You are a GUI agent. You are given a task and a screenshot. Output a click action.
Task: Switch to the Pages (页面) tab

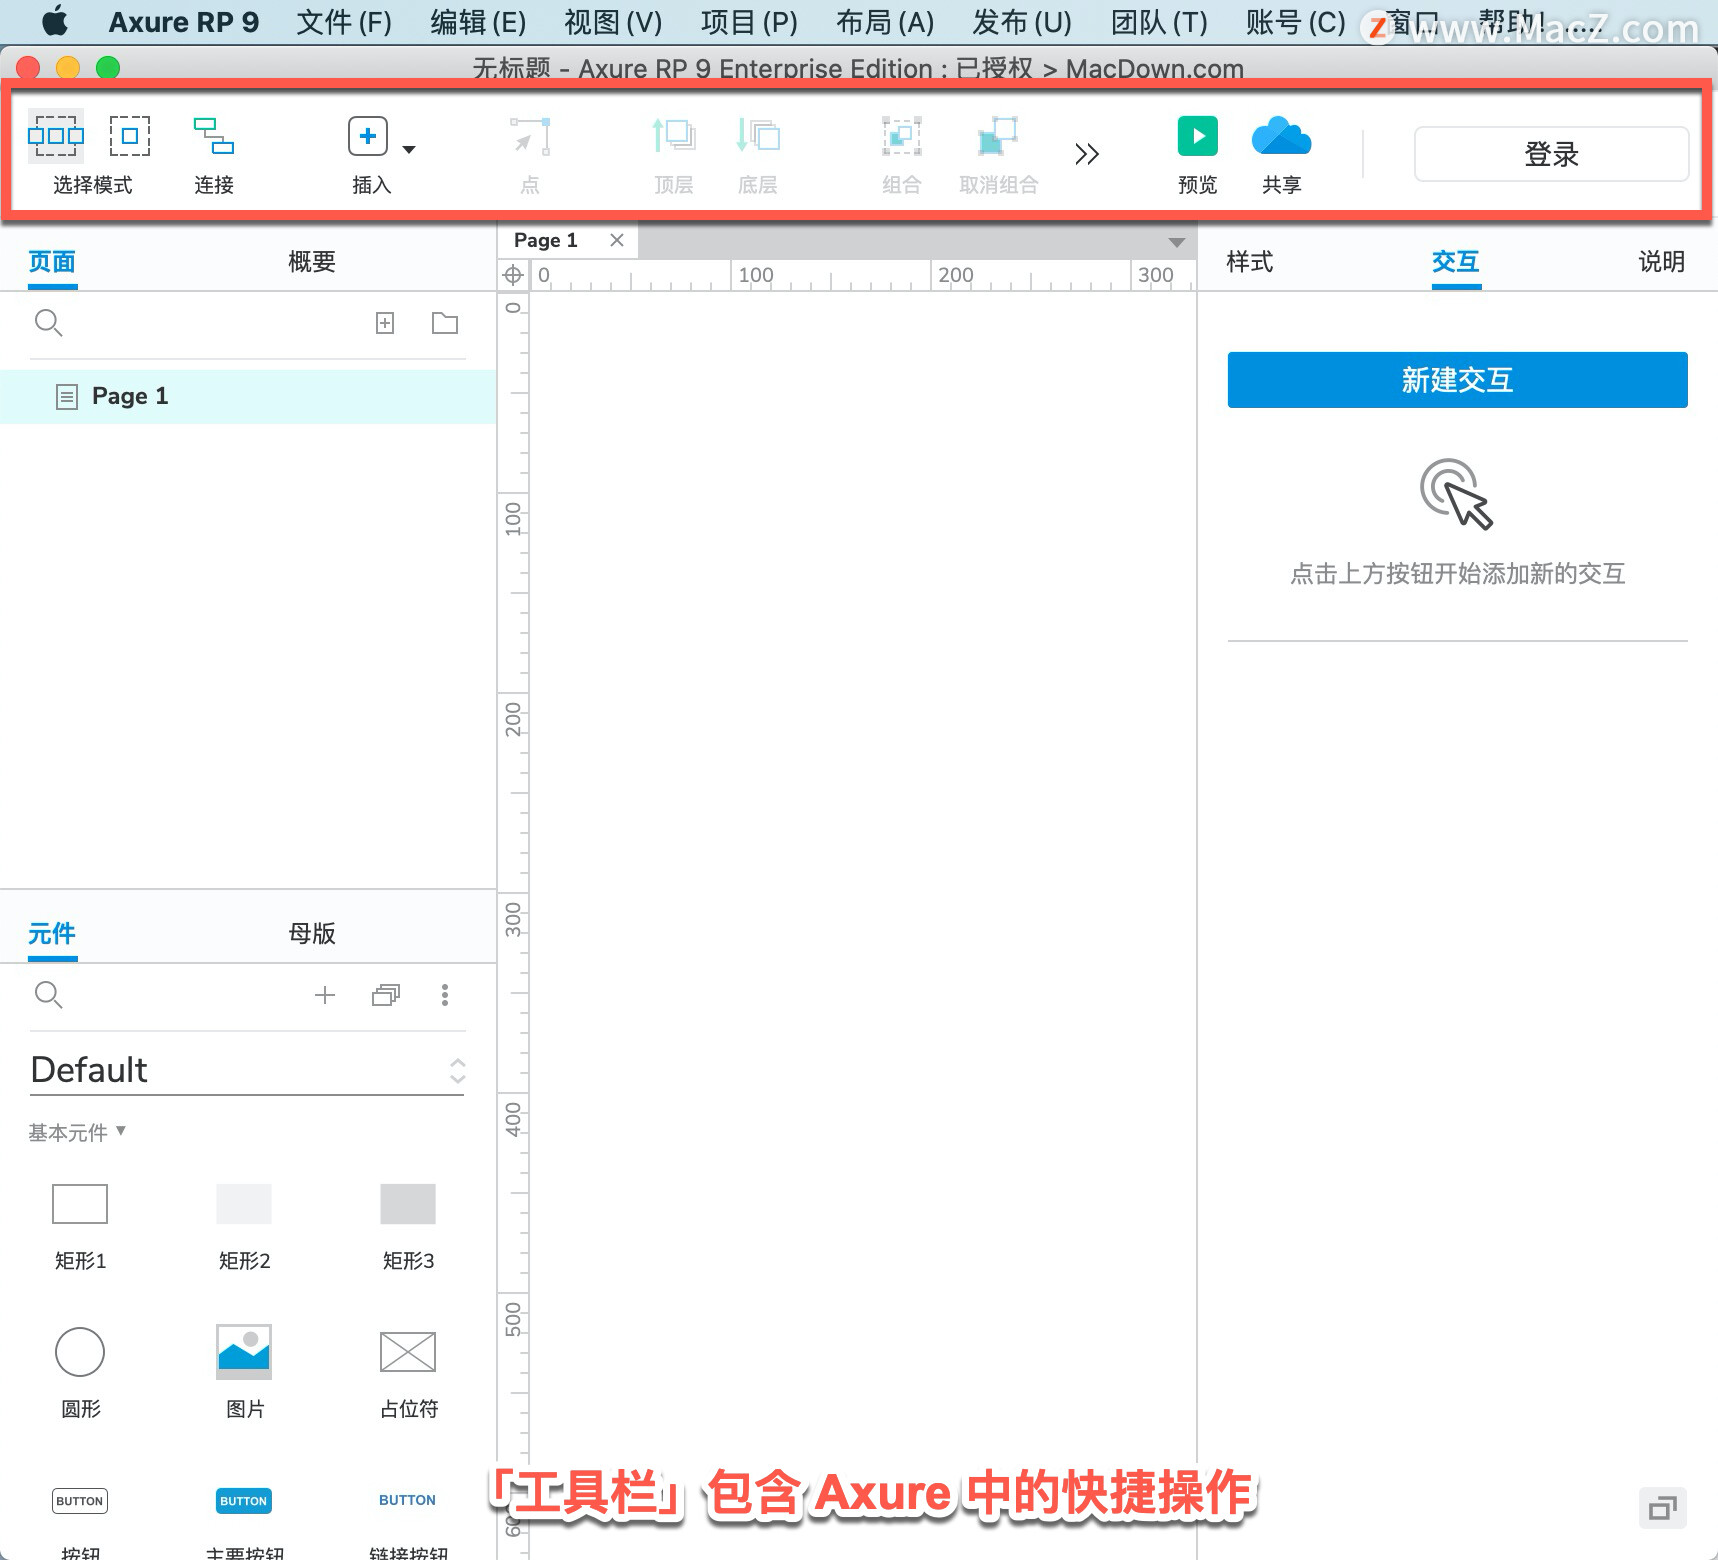tap(52, 262)
